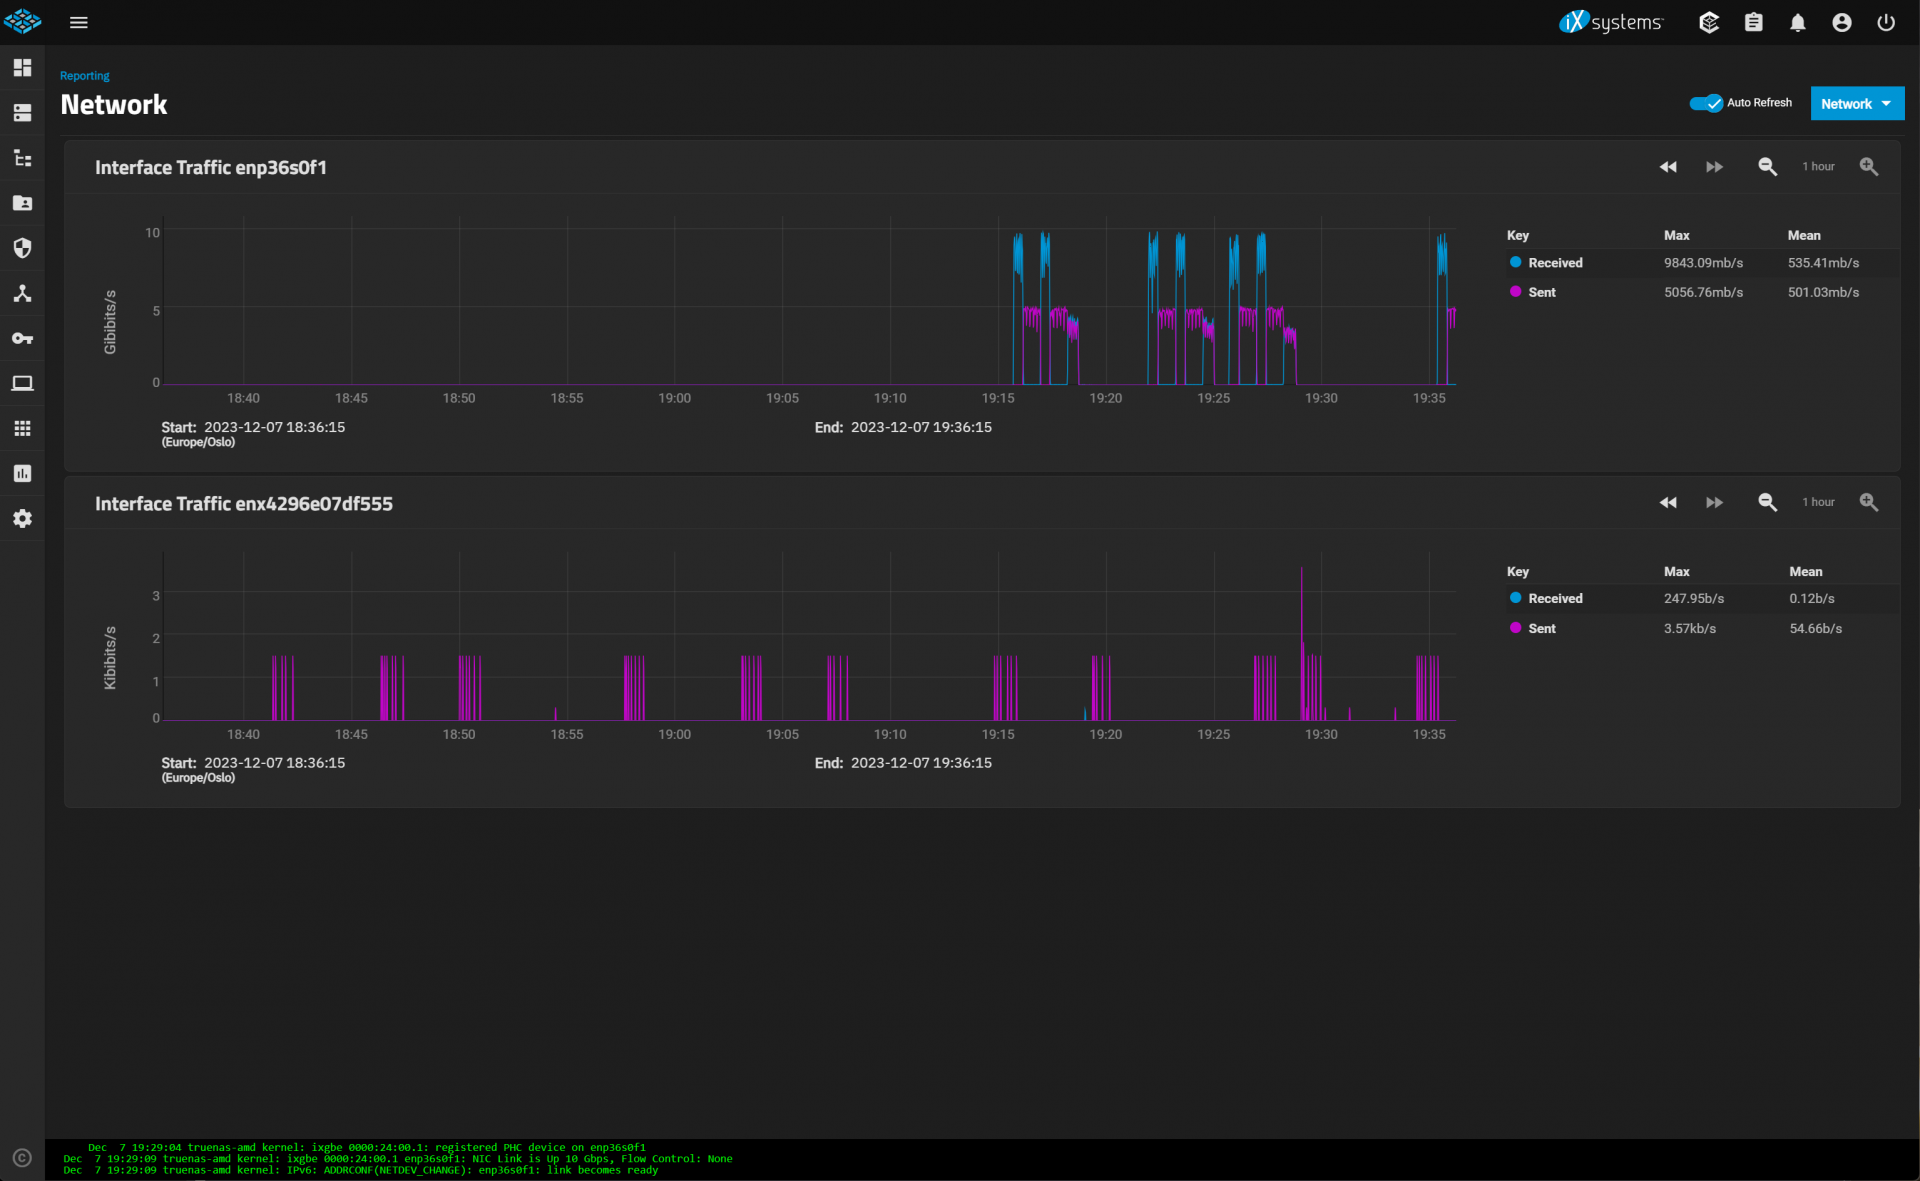Click Sent max value 5056.76mb/s

click(x=1703, y=293)
